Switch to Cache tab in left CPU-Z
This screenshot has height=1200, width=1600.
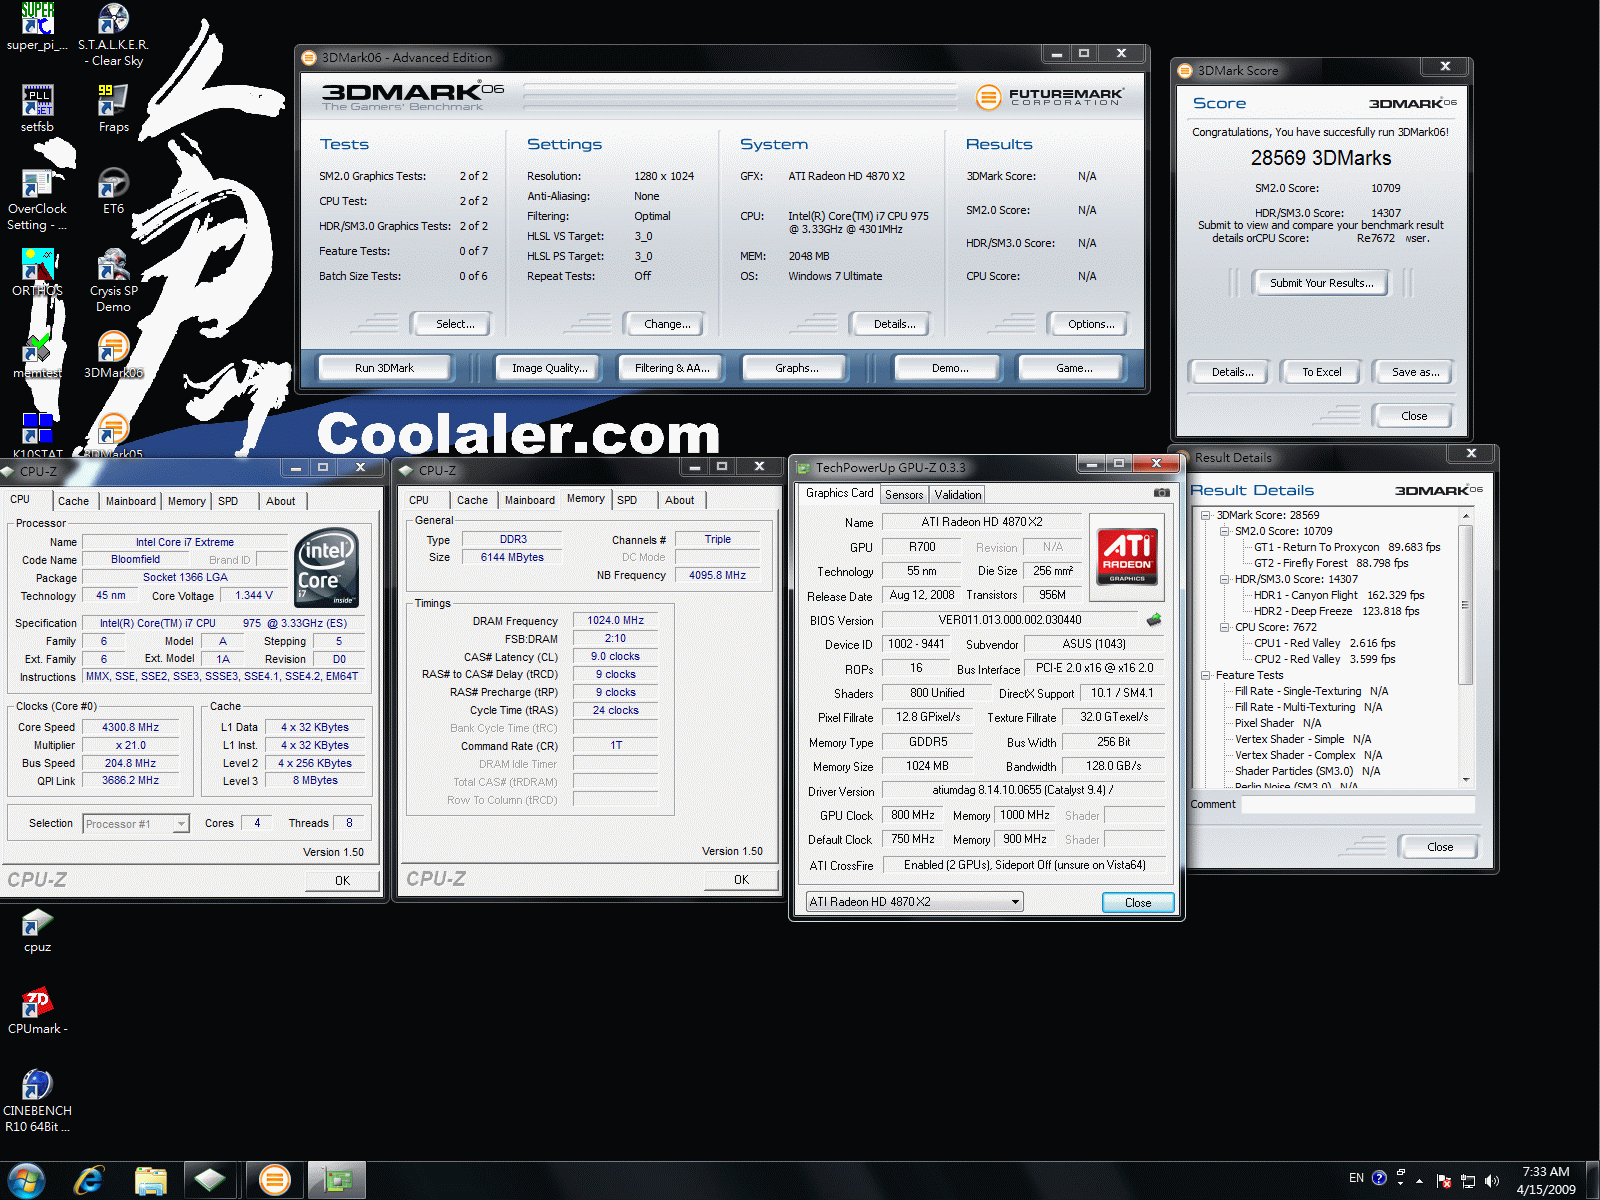click(x=73, y=501)
